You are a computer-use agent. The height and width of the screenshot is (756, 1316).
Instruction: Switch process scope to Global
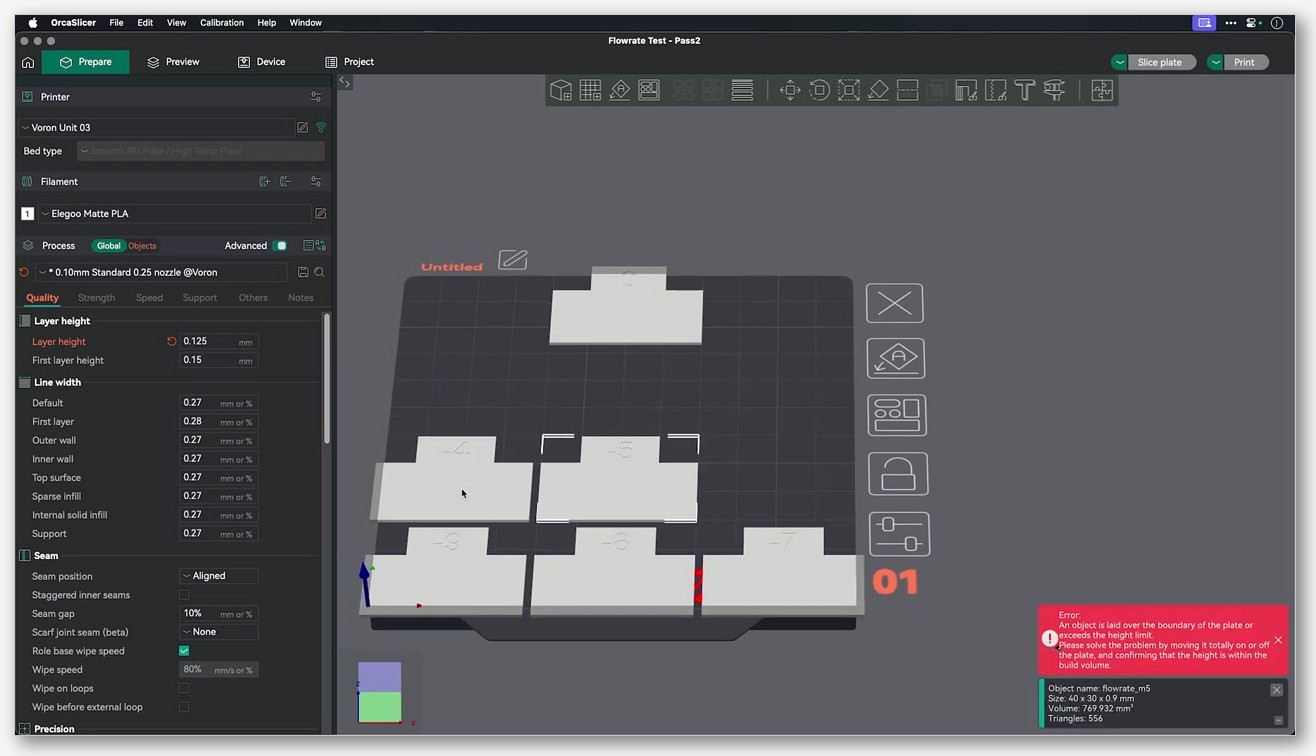[108, 245]
